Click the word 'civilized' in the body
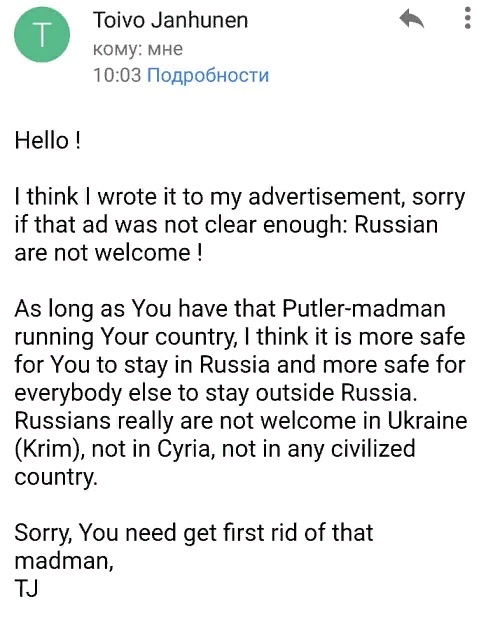Screen dimensions: 486x629 coord(373,449)
